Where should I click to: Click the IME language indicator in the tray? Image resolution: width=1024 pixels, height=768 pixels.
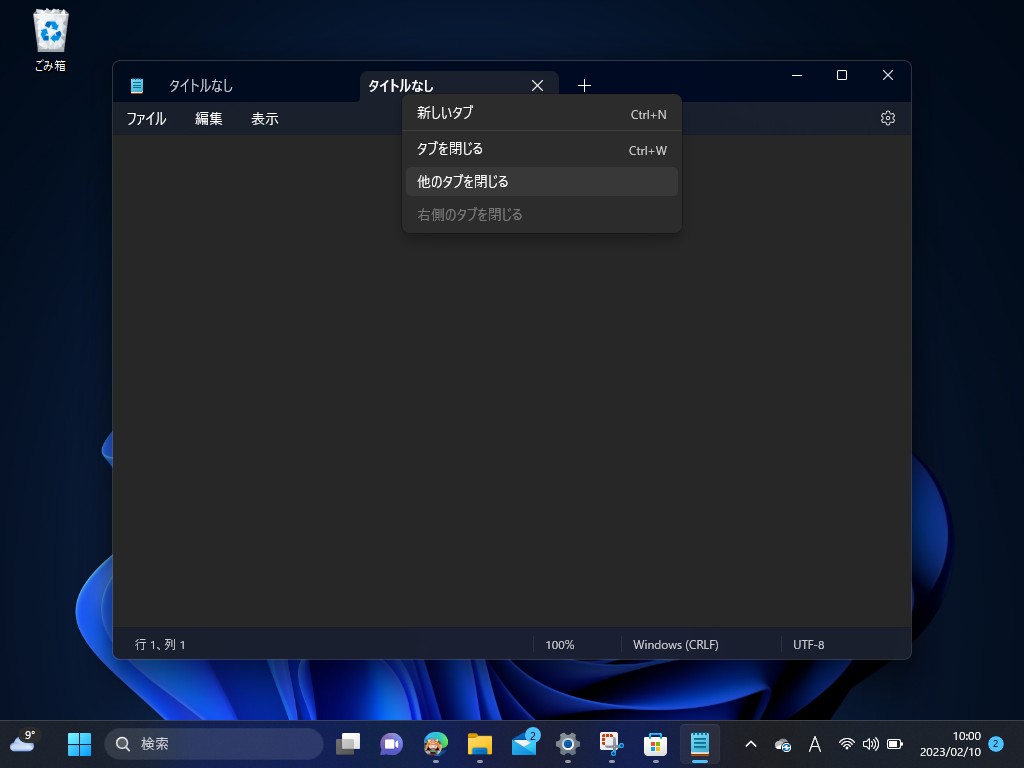(815, 744)
